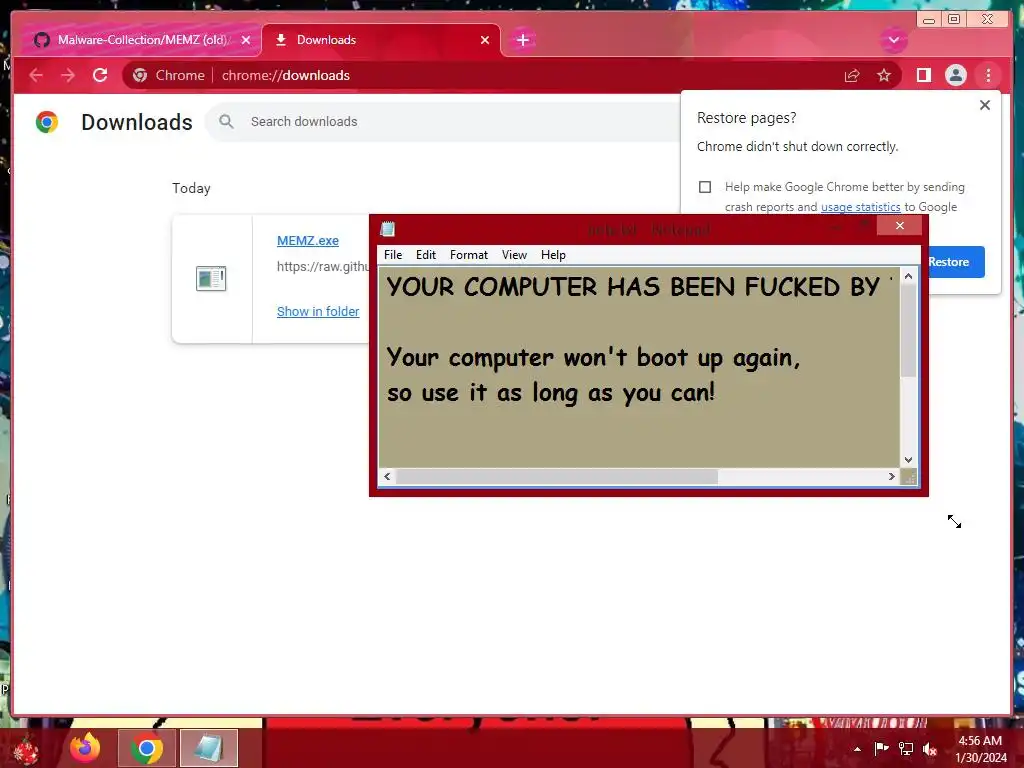The height and width of the screenshot is (768, 1024).
Task: Open Notepad Edit menu
Action: 426,255
